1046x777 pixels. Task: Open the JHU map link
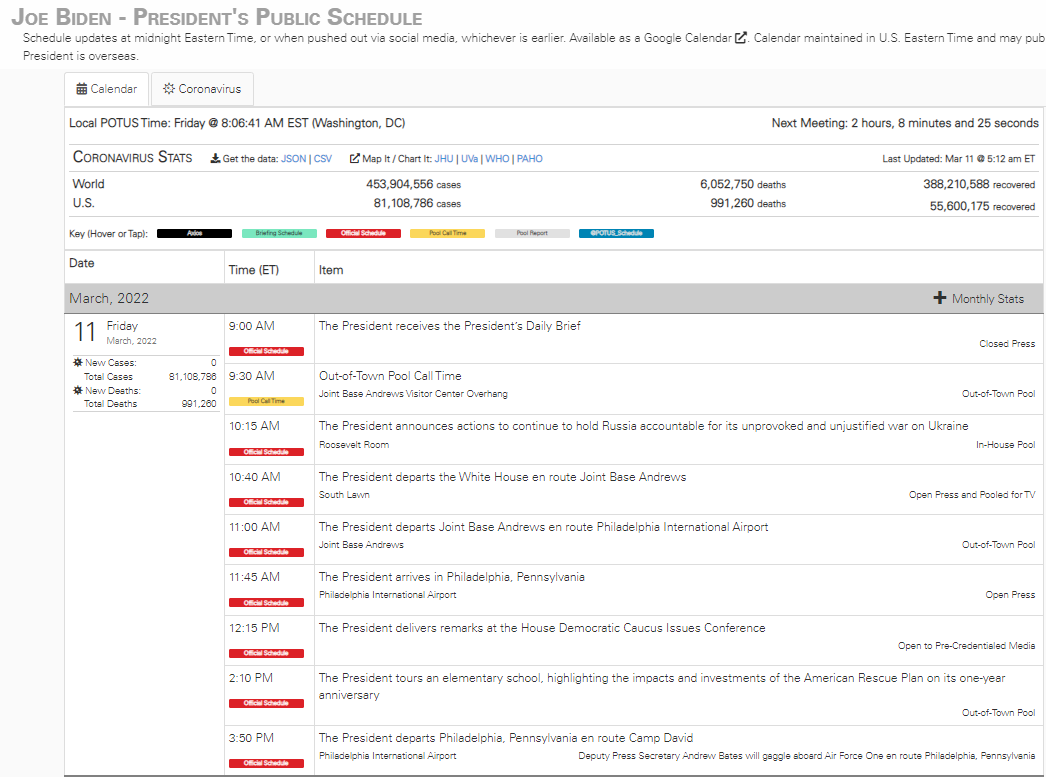coord(444,159)
